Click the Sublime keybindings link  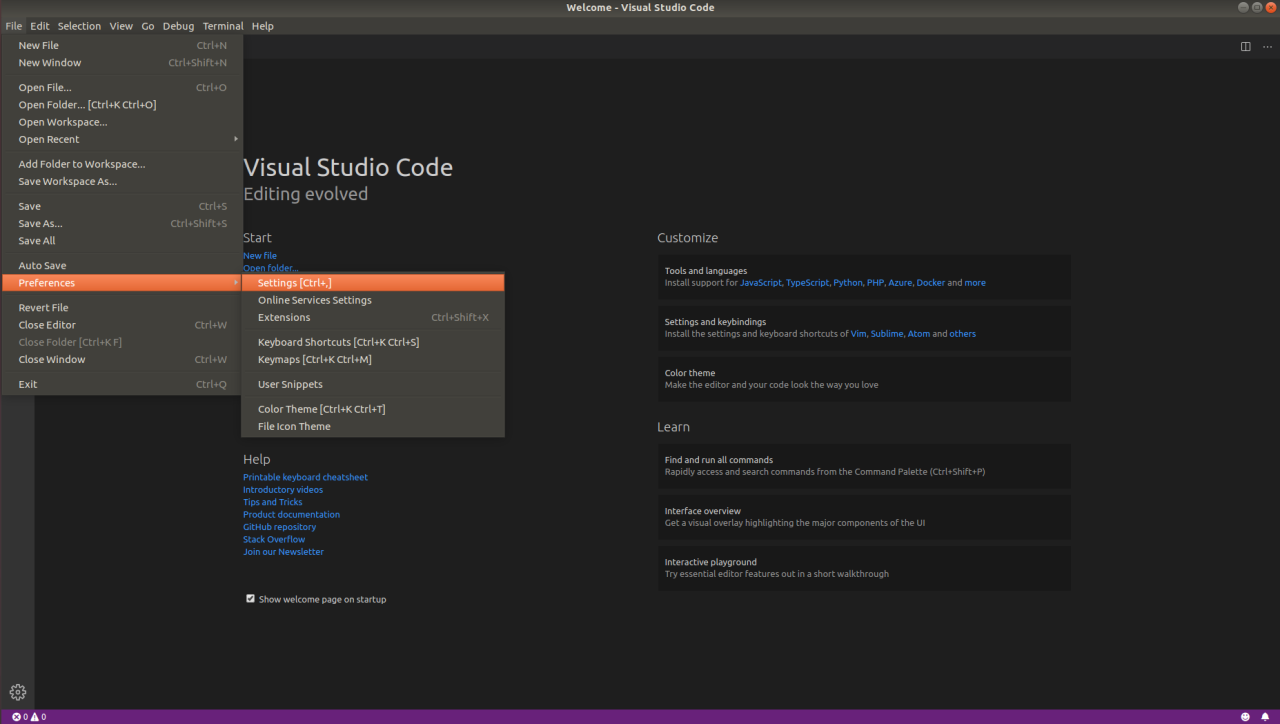(887, 334)
